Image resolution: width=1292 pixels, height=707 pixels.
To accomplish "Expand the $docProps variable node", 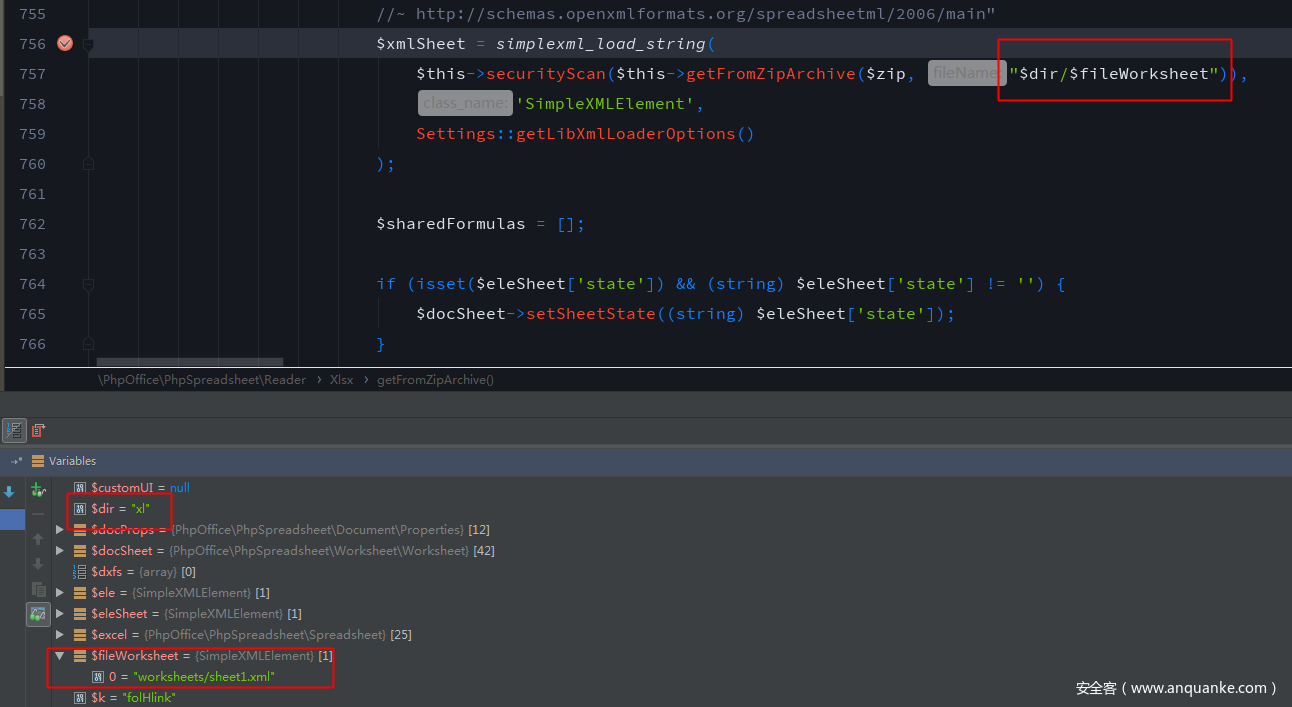I will pos(60,530).
